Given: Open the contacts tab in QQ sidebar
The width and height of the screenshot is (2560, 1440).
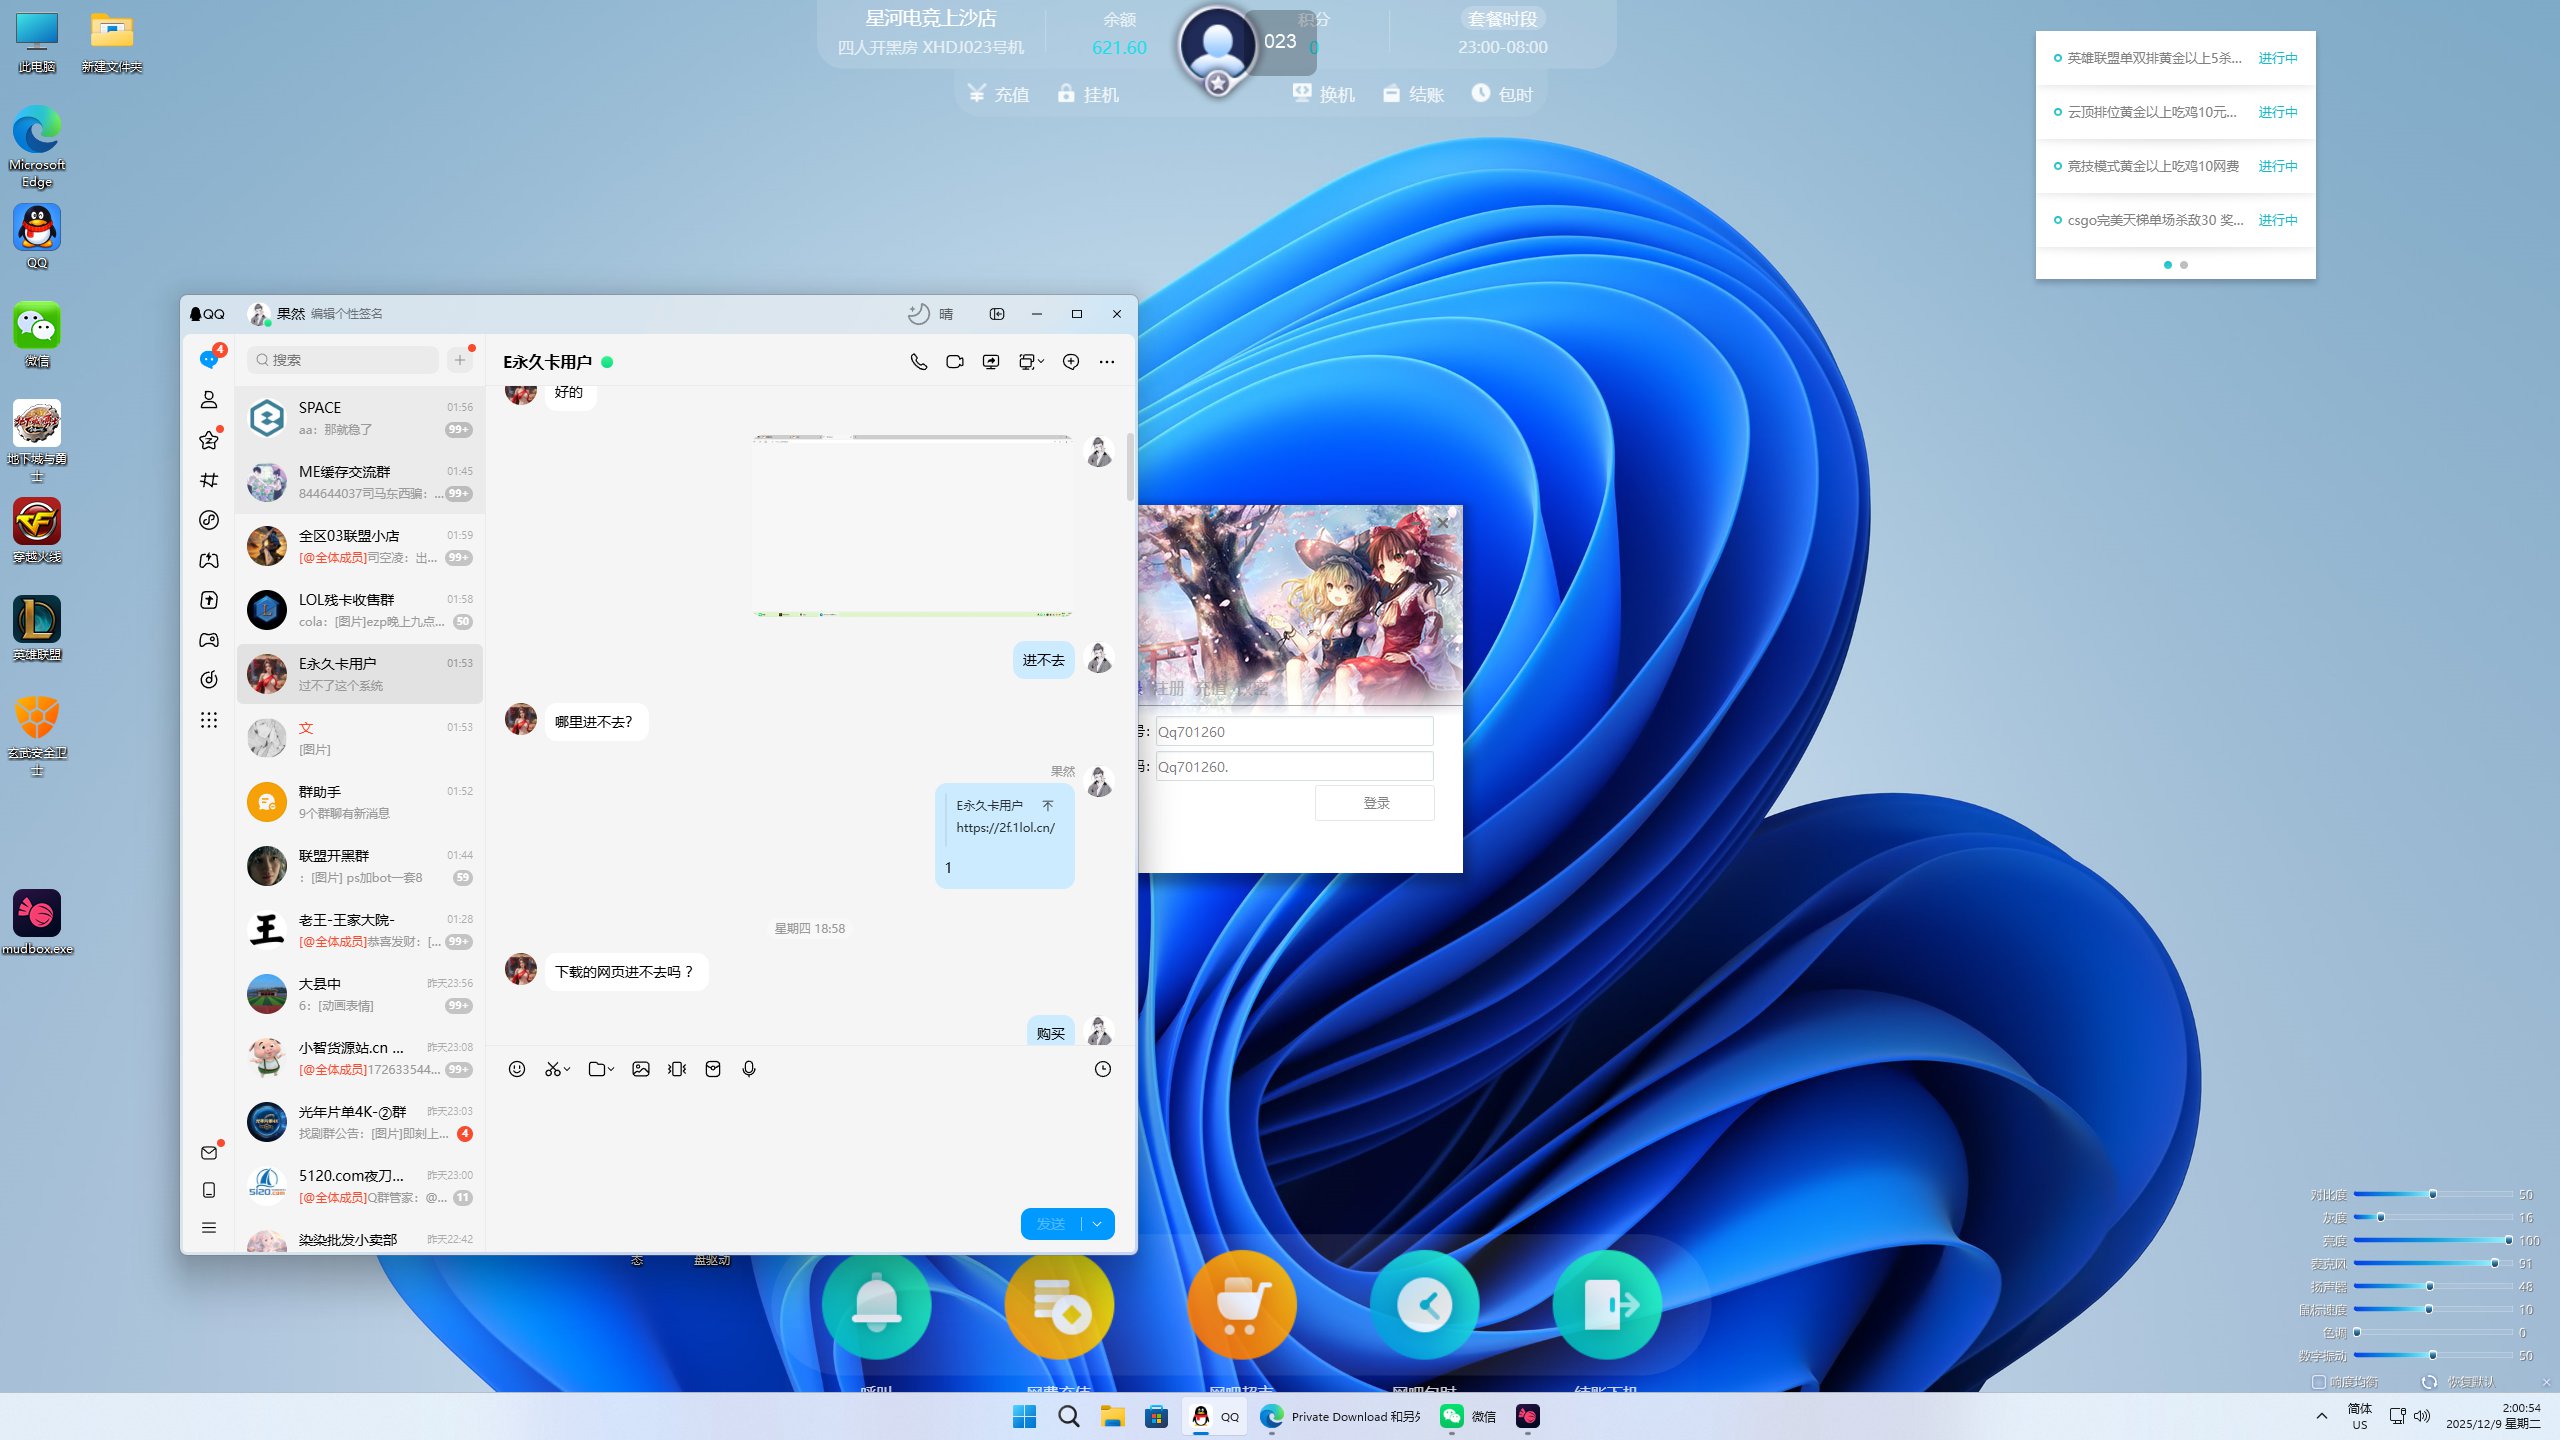Looking at the screenshot, I should coord(208,400).
